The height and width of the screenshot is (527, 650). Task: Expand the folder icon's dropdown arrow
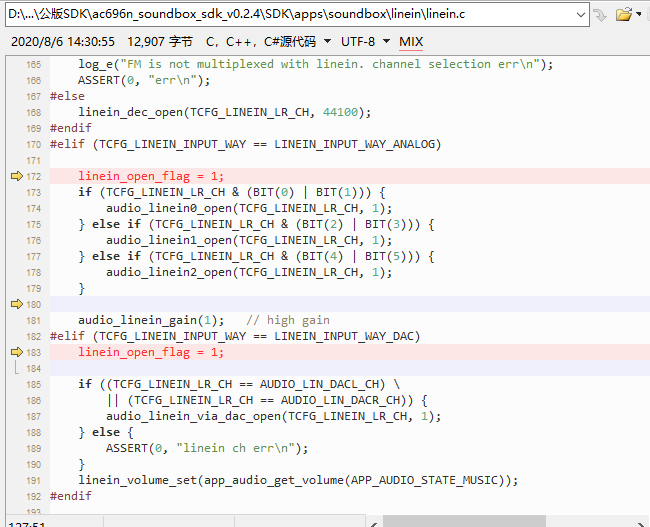click(x=639, y=15)
